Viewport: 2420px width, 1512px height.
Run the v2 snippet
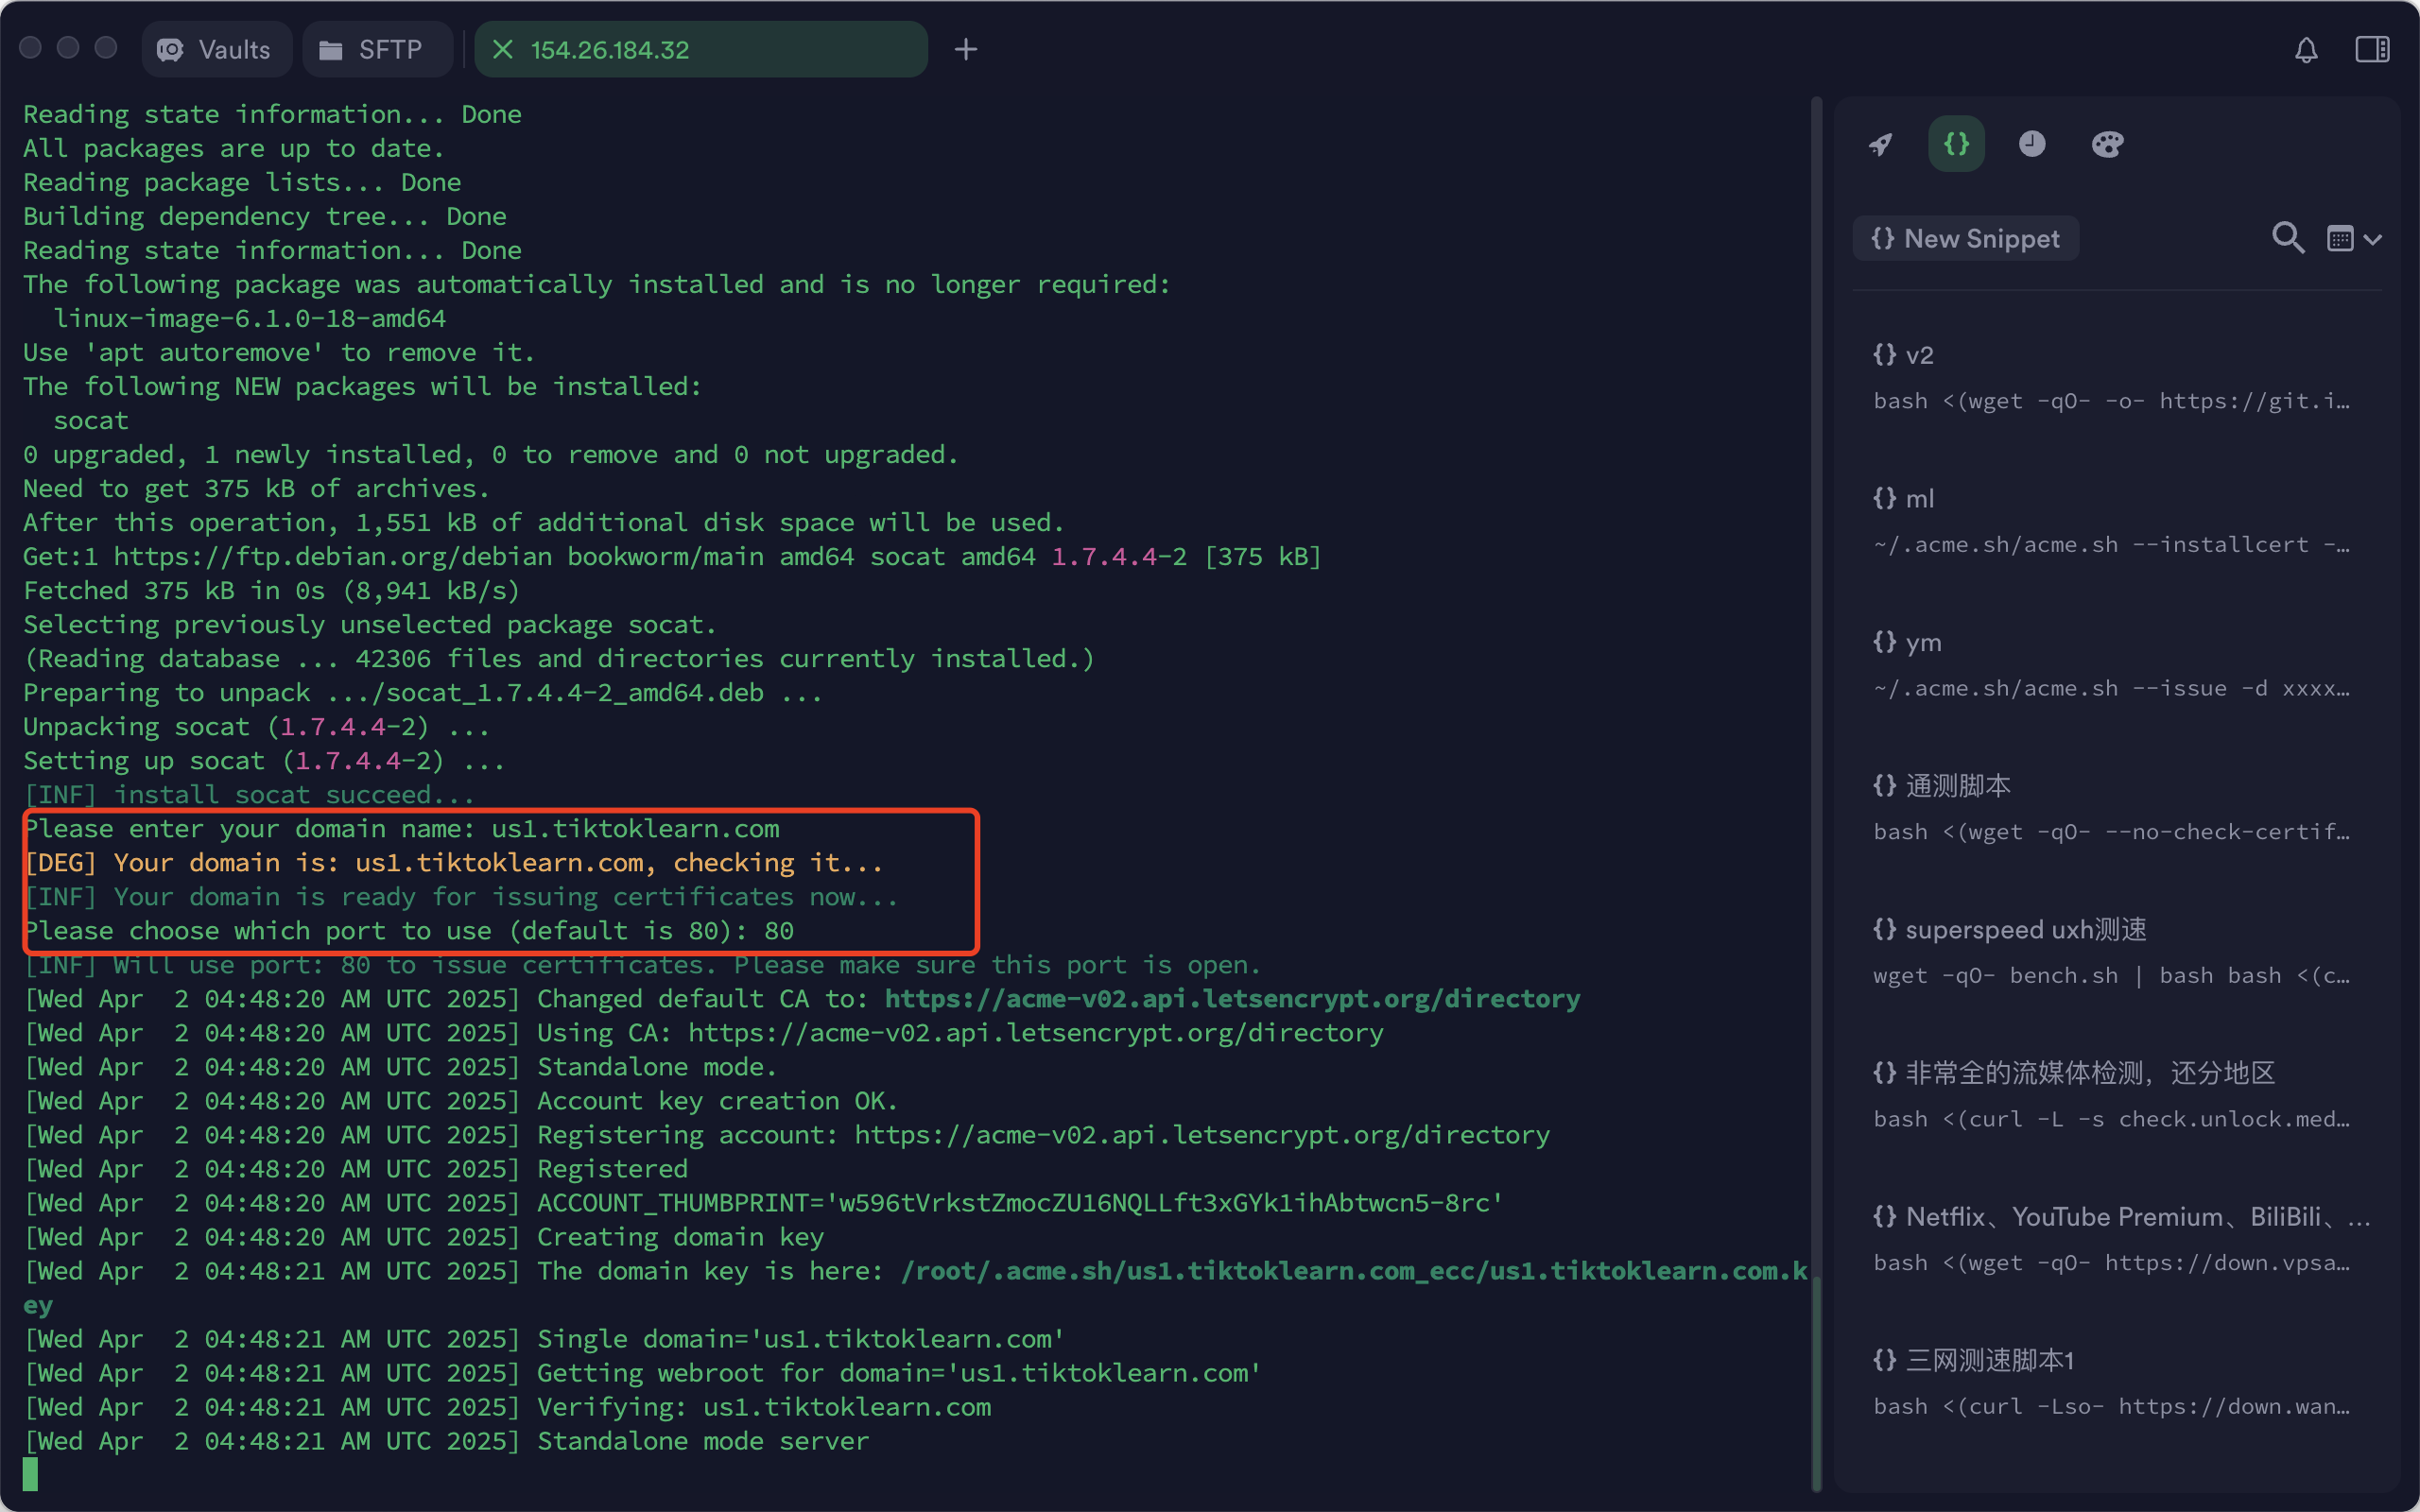point(2110,378)
